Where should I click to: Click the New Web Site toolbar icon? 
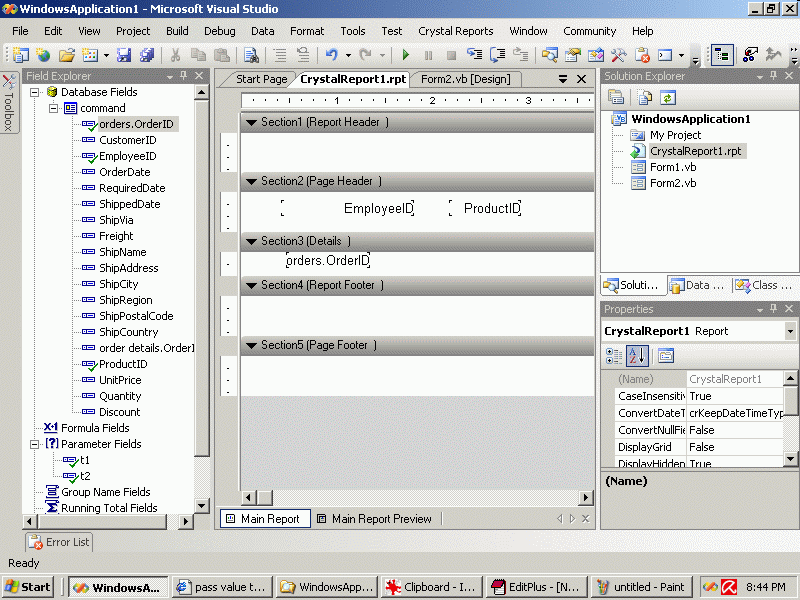(x=43, y=55)
